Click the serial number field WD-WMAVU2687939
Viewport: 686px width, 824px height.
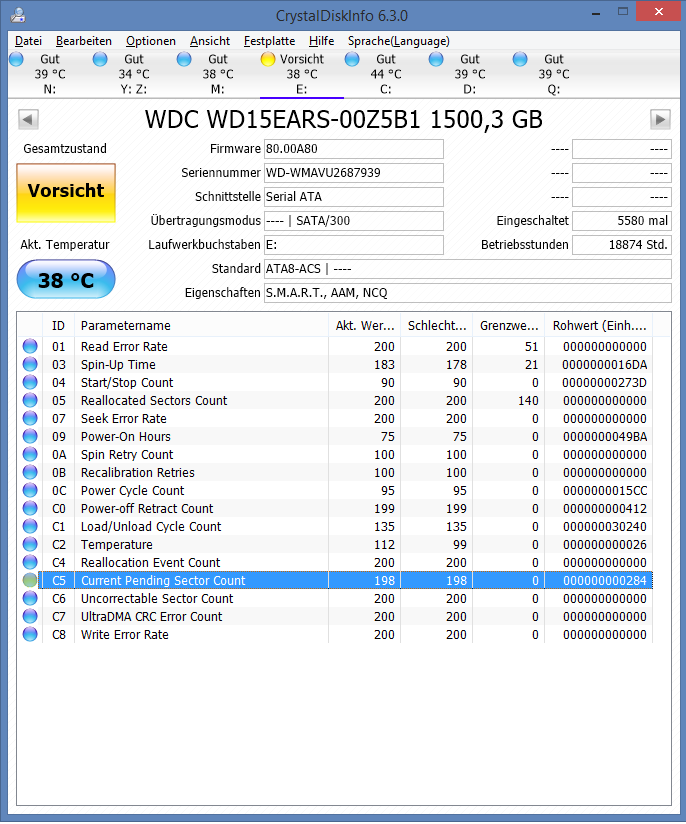(x=354, y=173)
